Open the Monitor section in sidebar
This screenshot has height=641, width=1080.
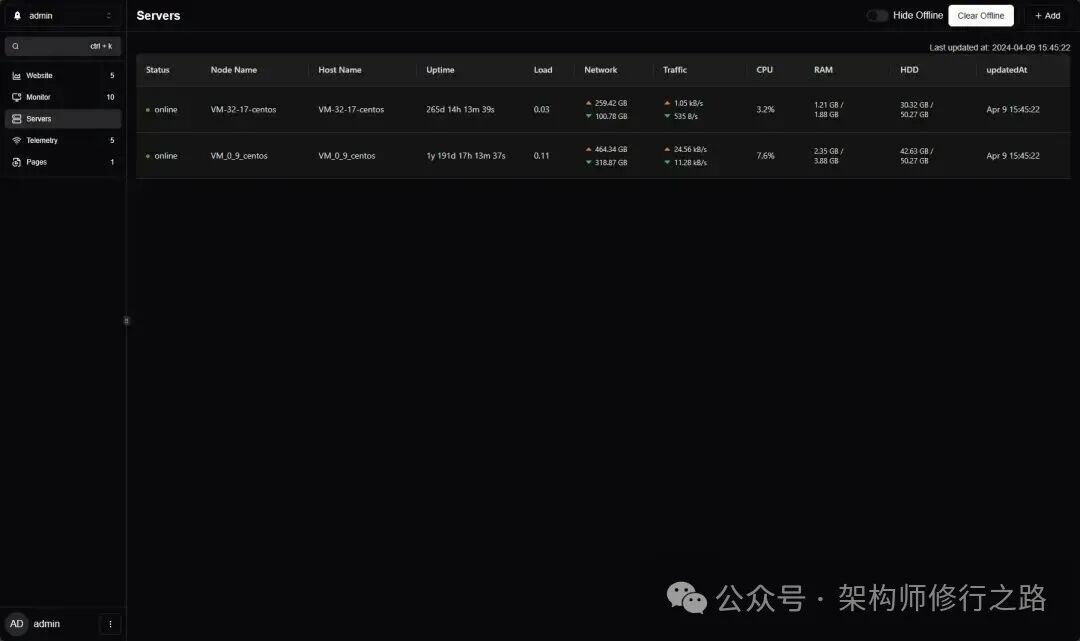click(63, 97)
